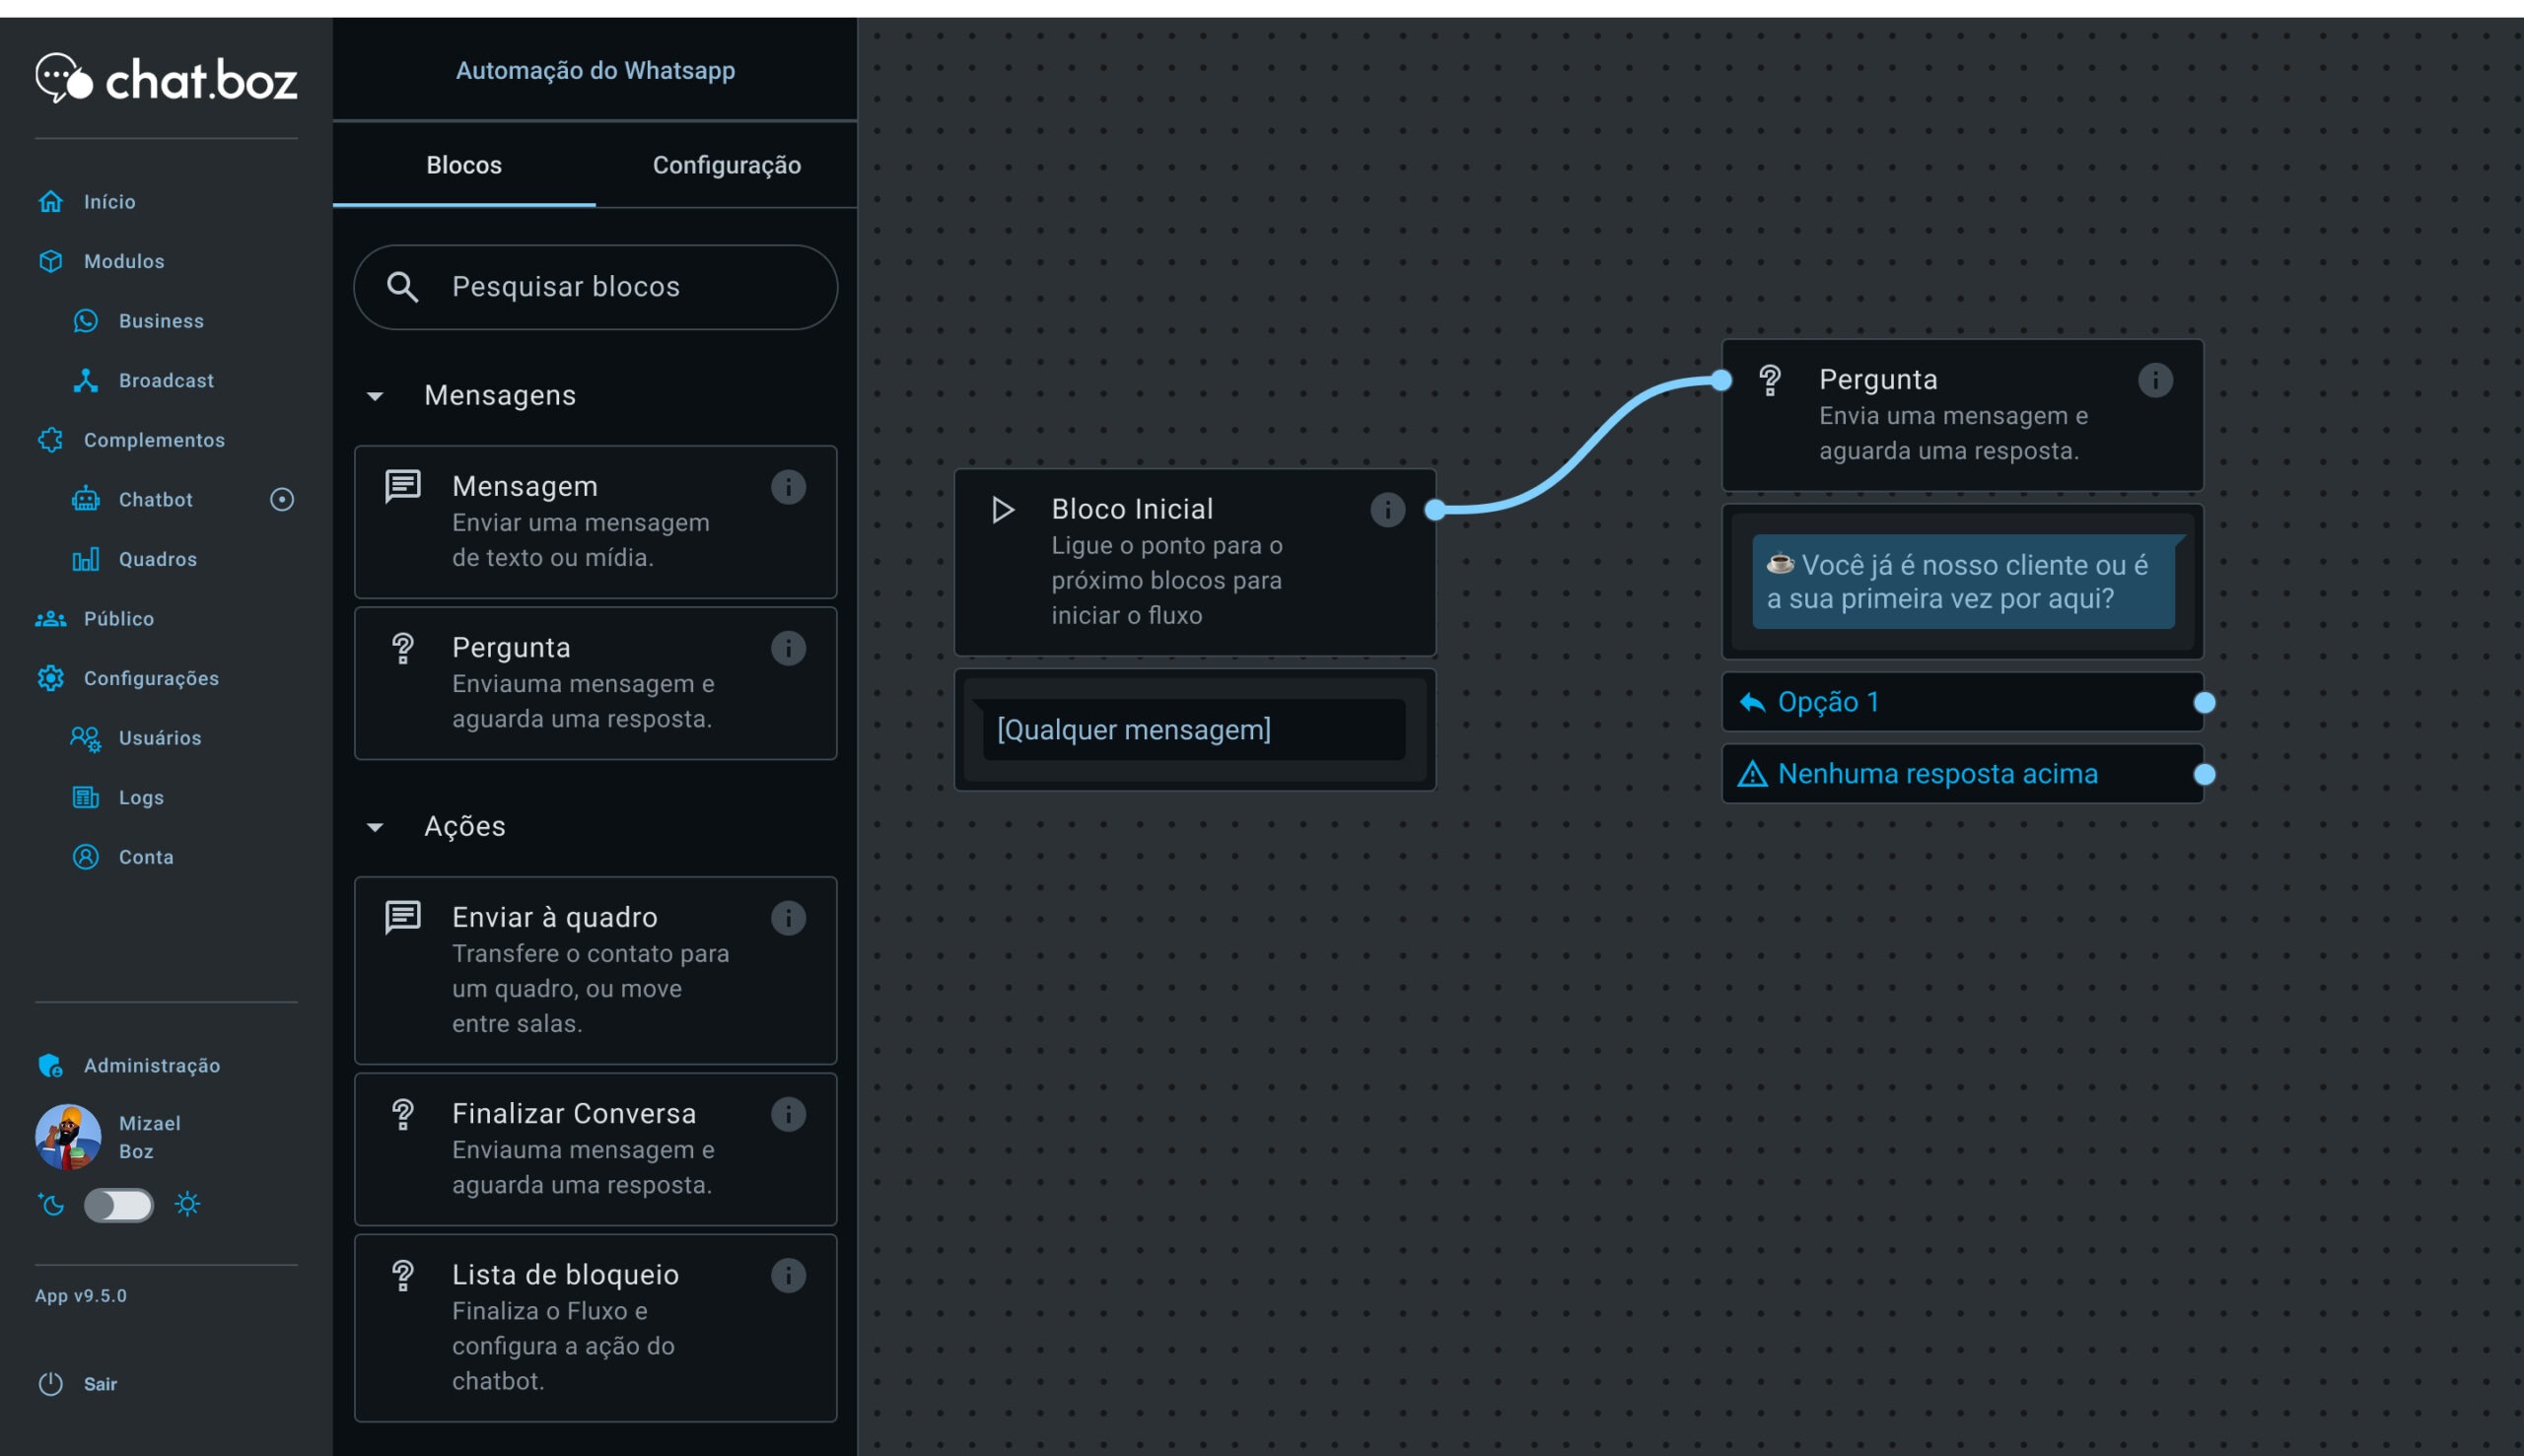This screenshot has width=2524, height=1456.
Task: Collapse the Mensagens section
Action: coord(375,396)
